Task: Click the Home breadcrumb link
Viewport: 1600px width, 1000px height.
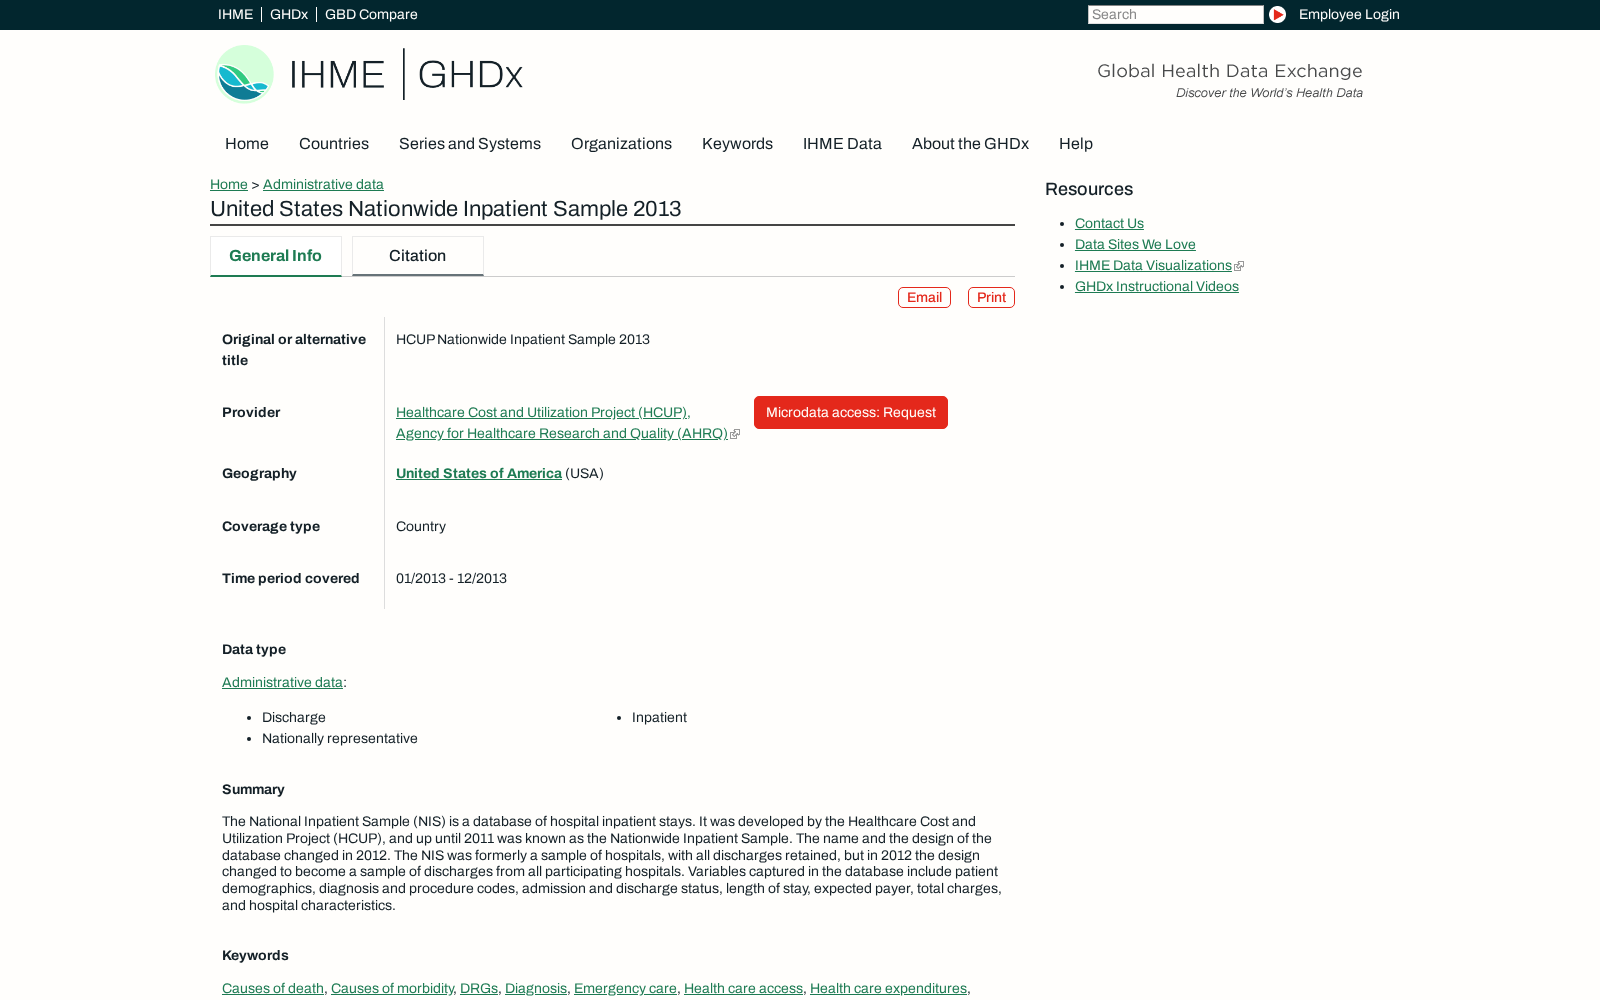Action: click(229, 184)
